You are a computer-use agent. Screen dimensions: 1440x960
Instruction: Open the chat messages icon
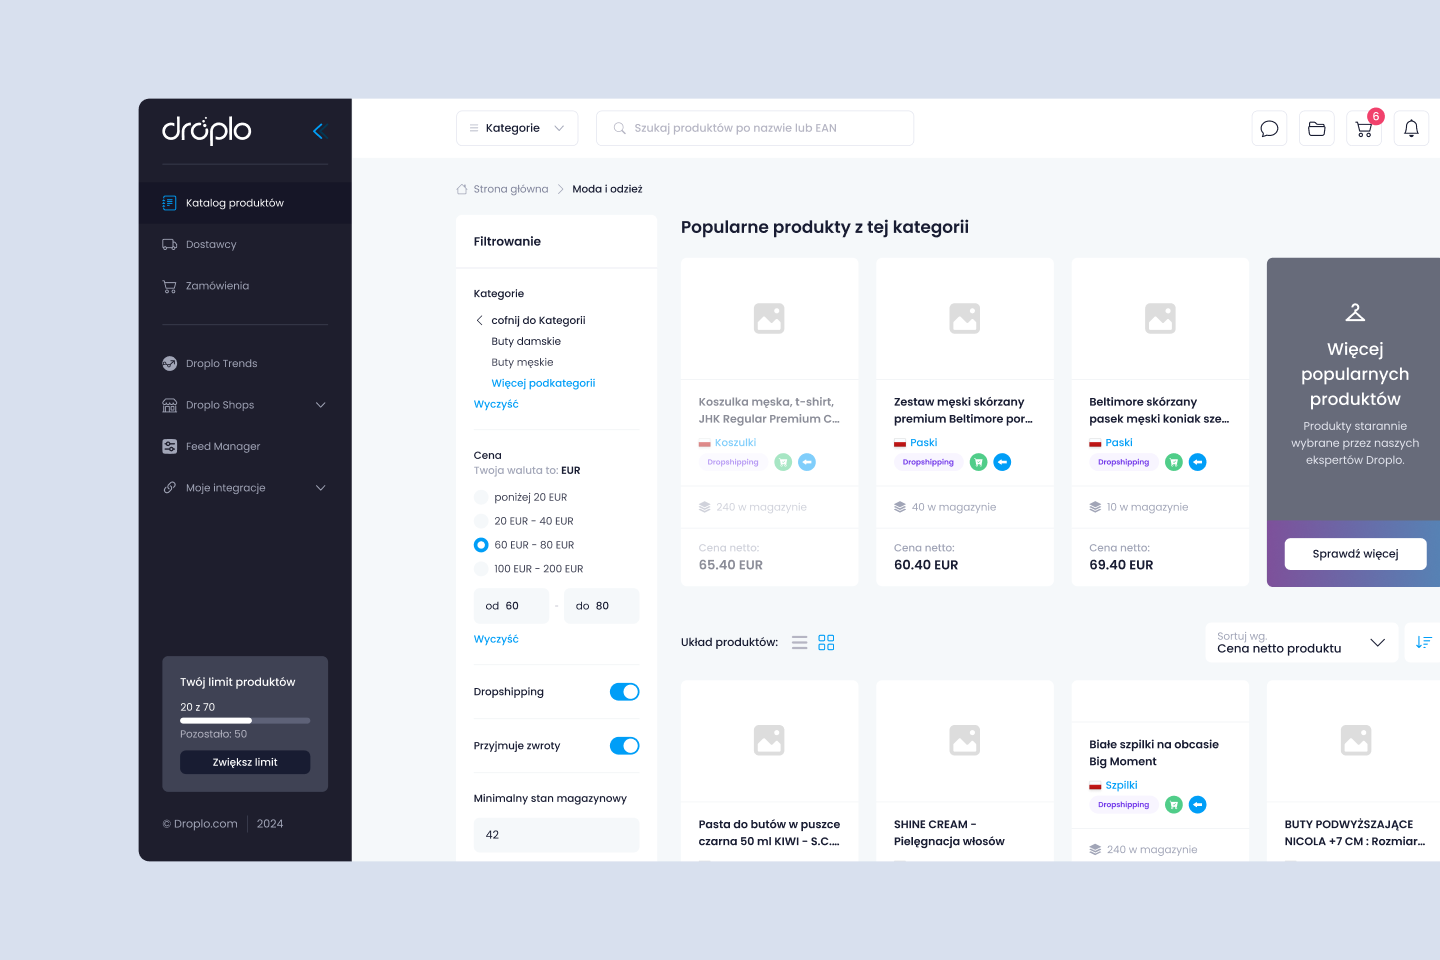click(1269, 128)
